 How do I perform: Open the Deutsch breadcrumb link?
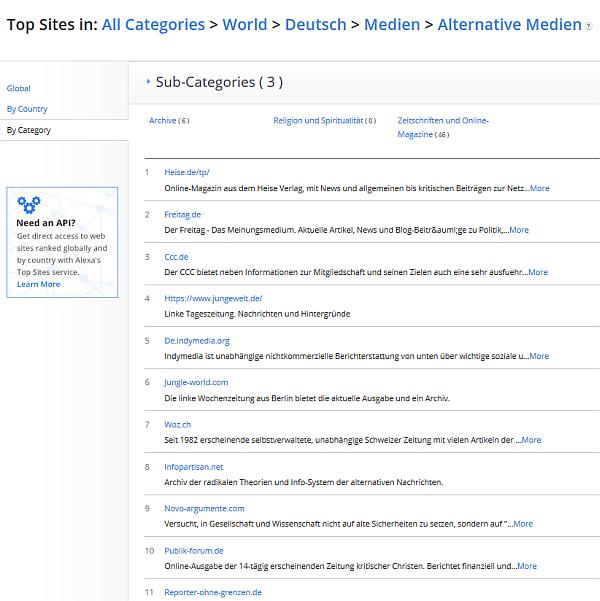coord(316,25)
